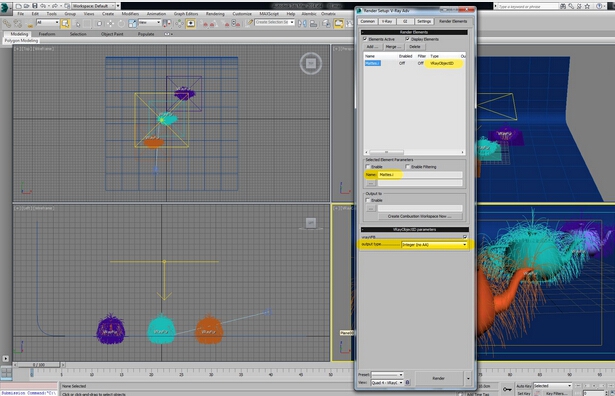Check the Enable Filtering checkbox

pos(408,167)
